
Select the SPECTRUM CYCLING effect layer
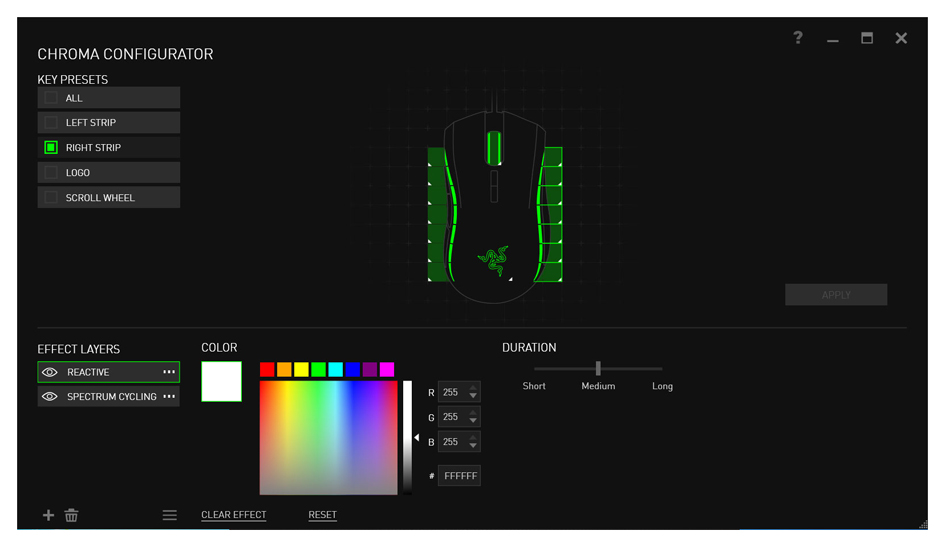108,396
